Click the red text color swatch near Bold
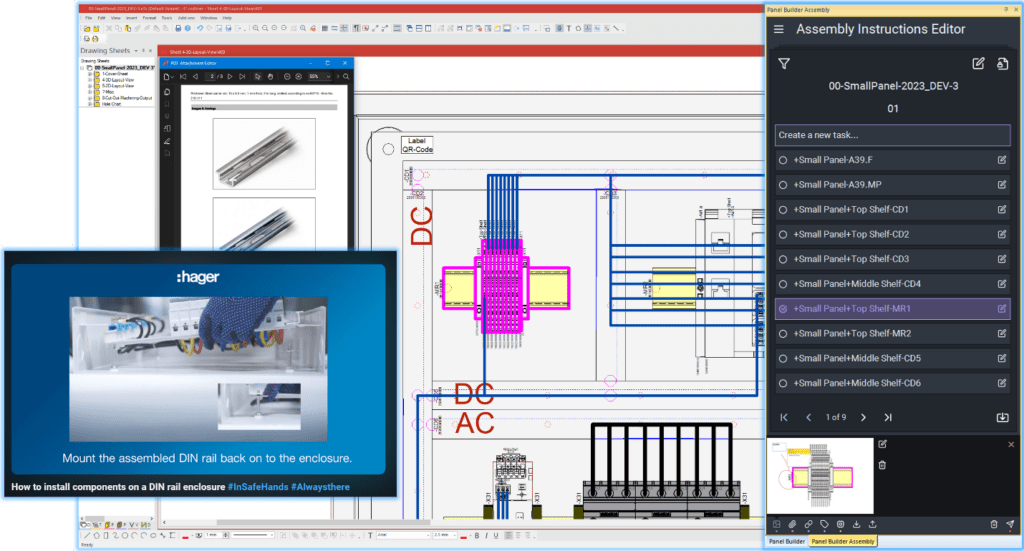This screenshot has width=1024, height=551. 464,536
